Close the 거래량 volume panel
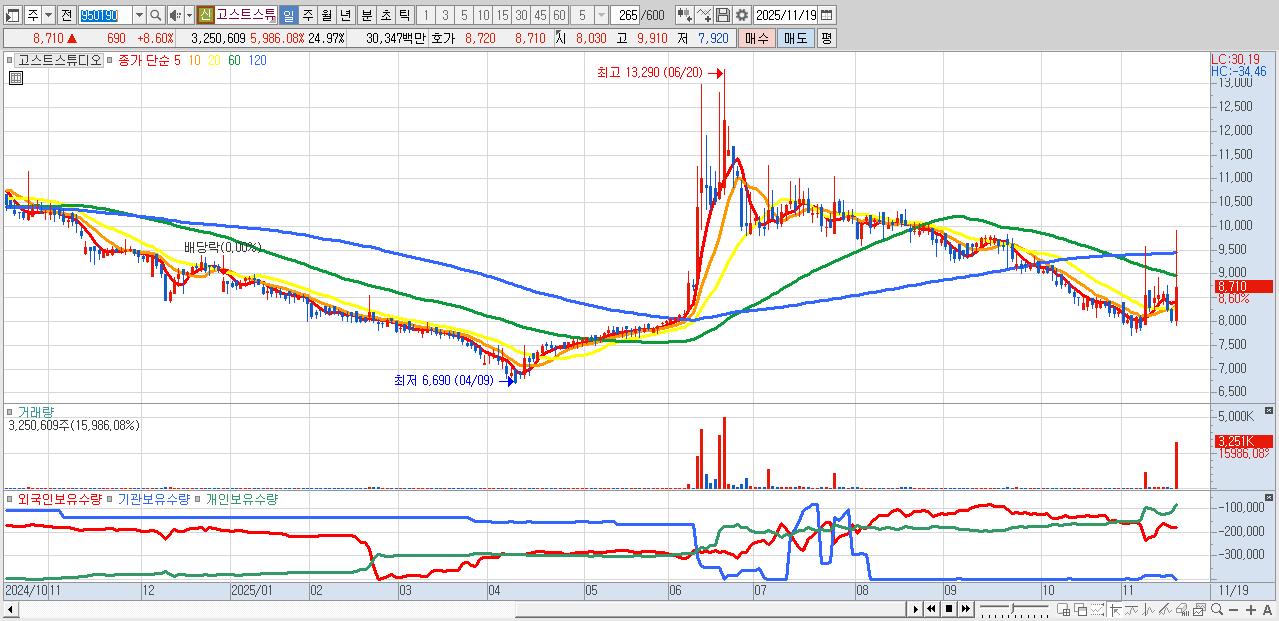Image resolution: width=1279 pixels, height=621 pixels. 1270,410
